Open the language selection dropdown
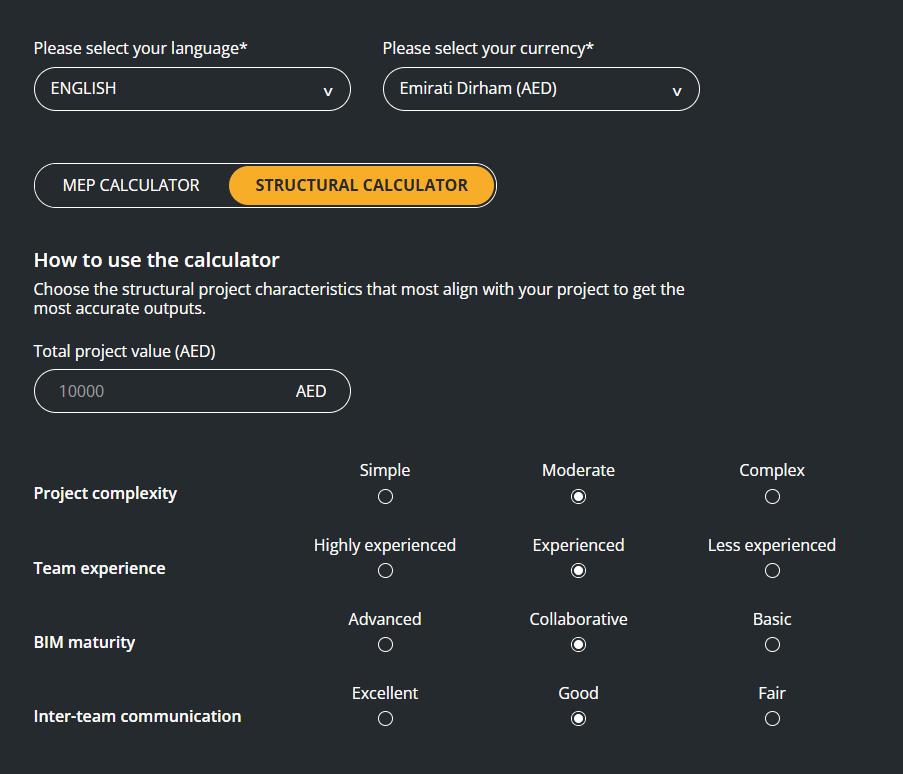 [191, 89]
